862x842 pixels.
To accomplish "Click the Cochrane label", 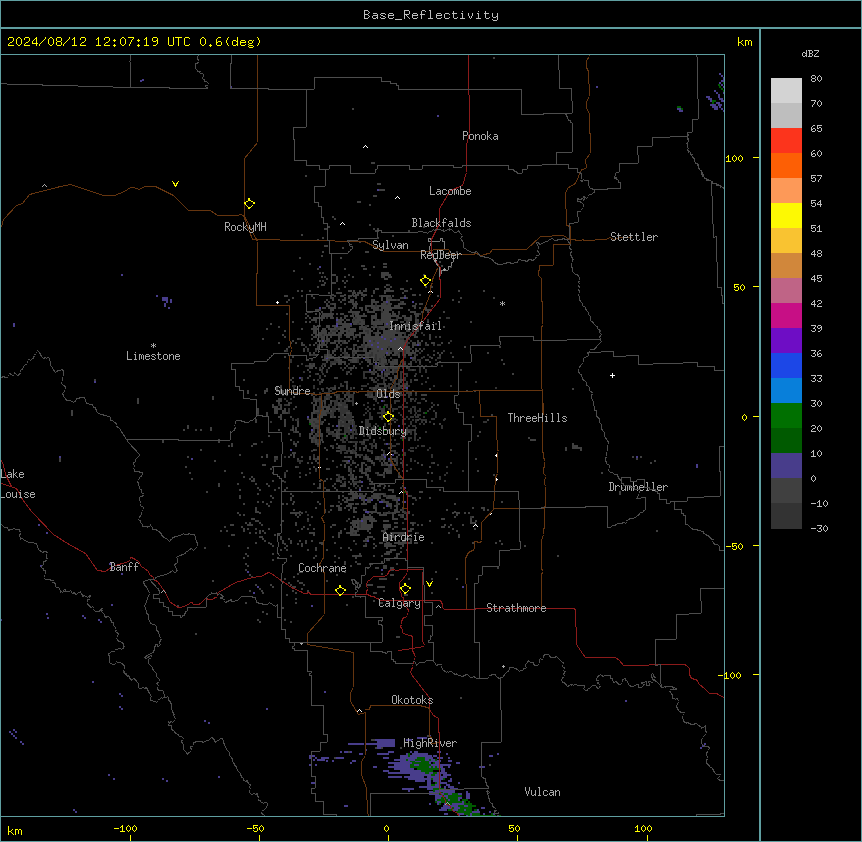I will (322, 568).
